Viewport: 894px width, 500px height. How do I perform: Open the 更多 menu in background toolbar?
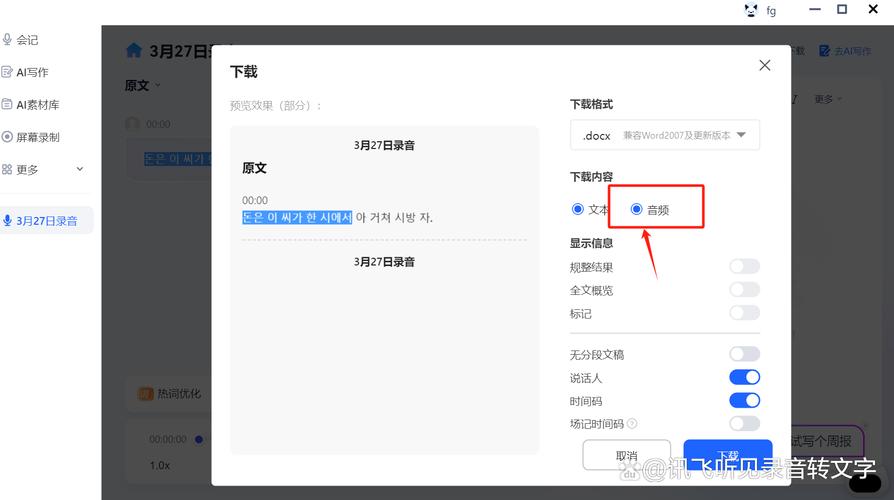828,99
